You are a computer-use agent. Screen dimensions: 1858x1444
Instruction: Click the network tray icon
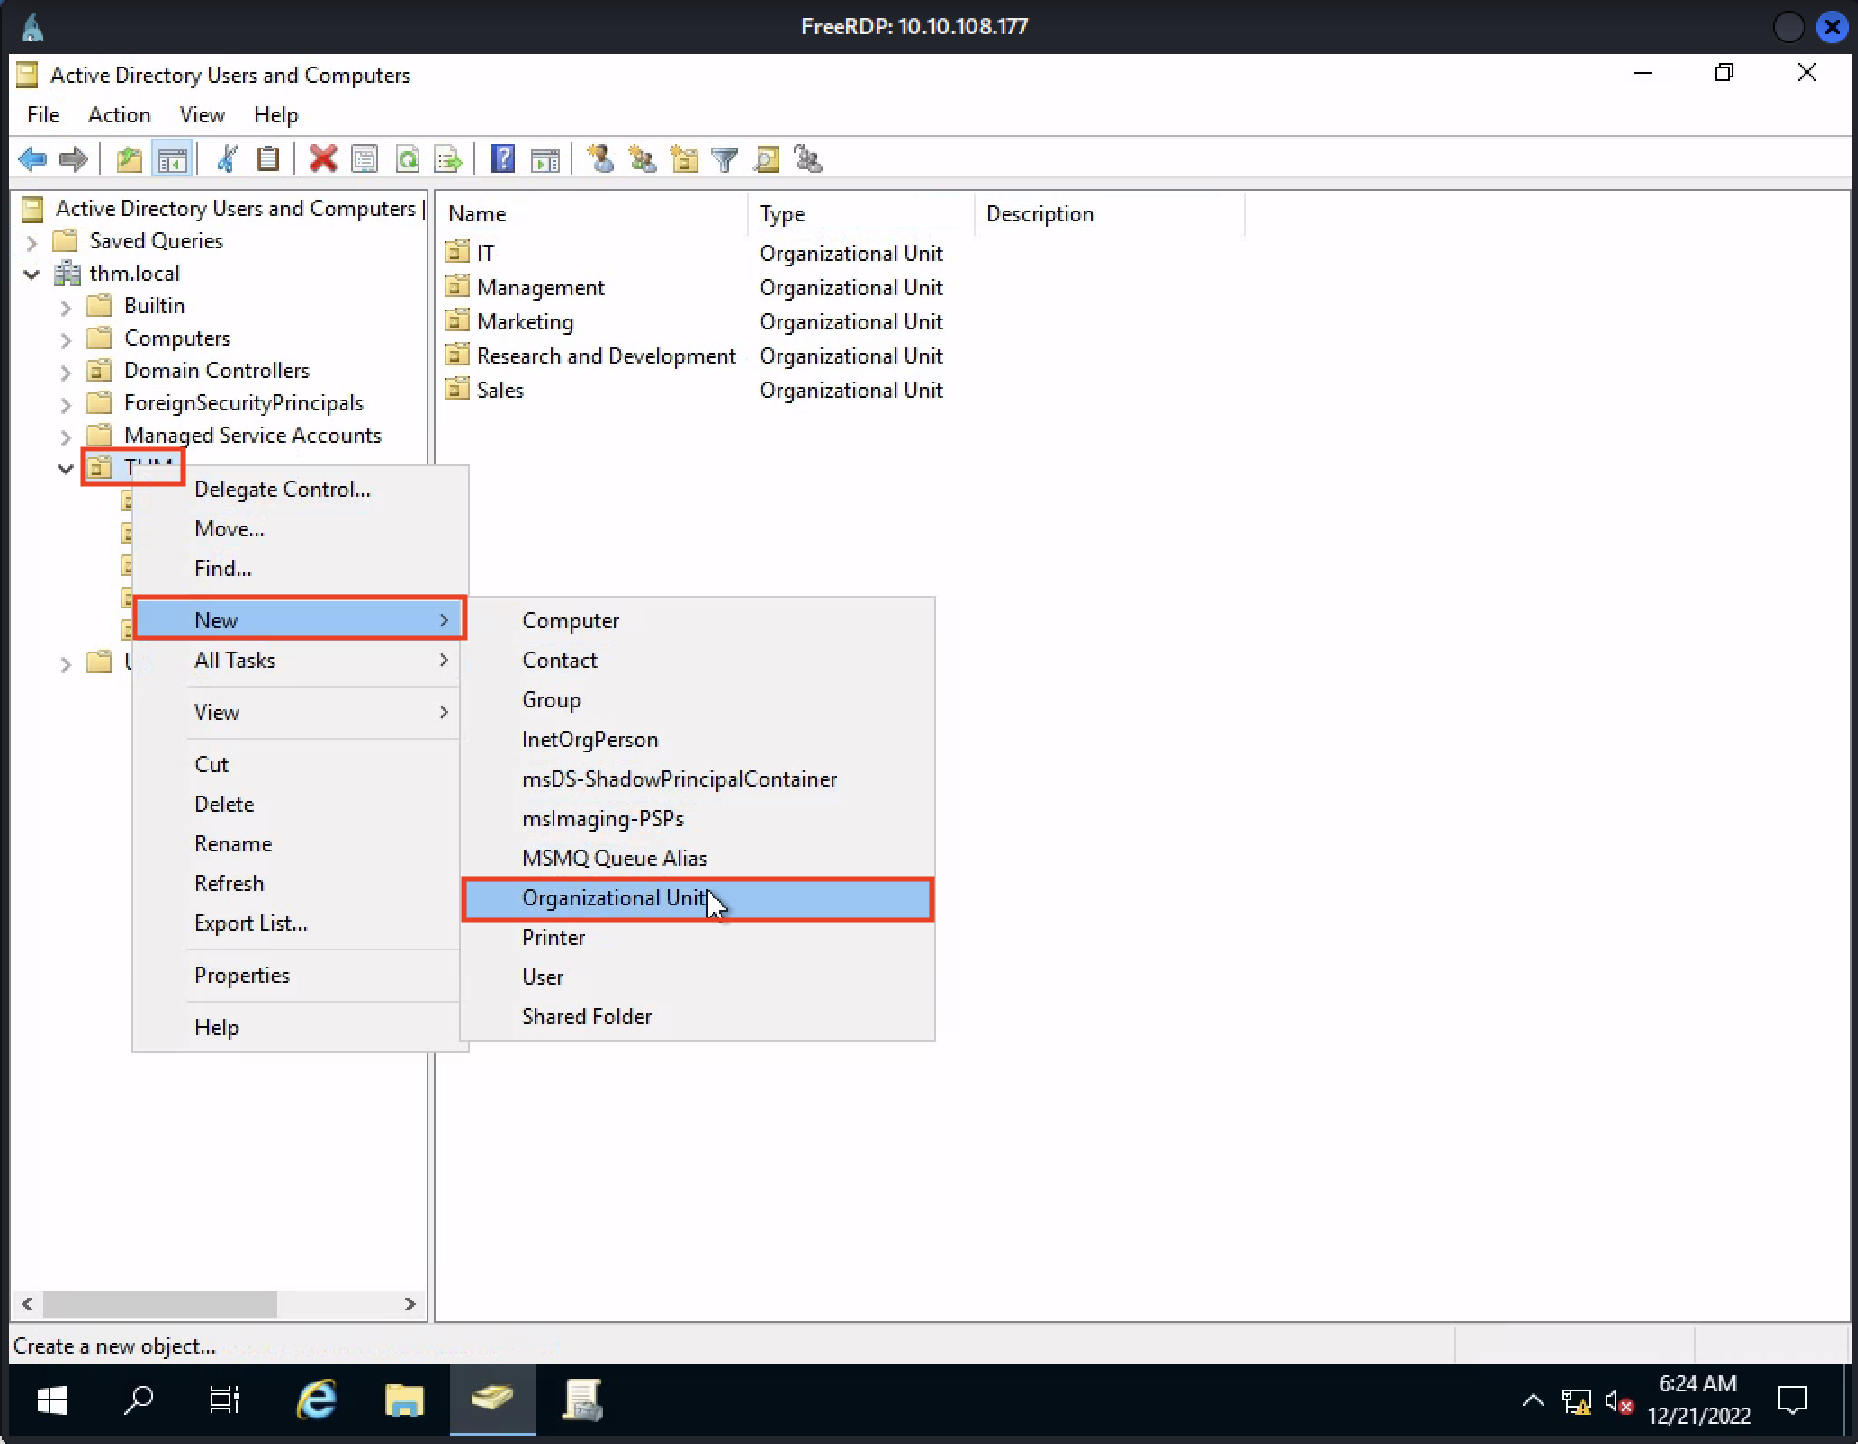click(x=1577, y=1402)
